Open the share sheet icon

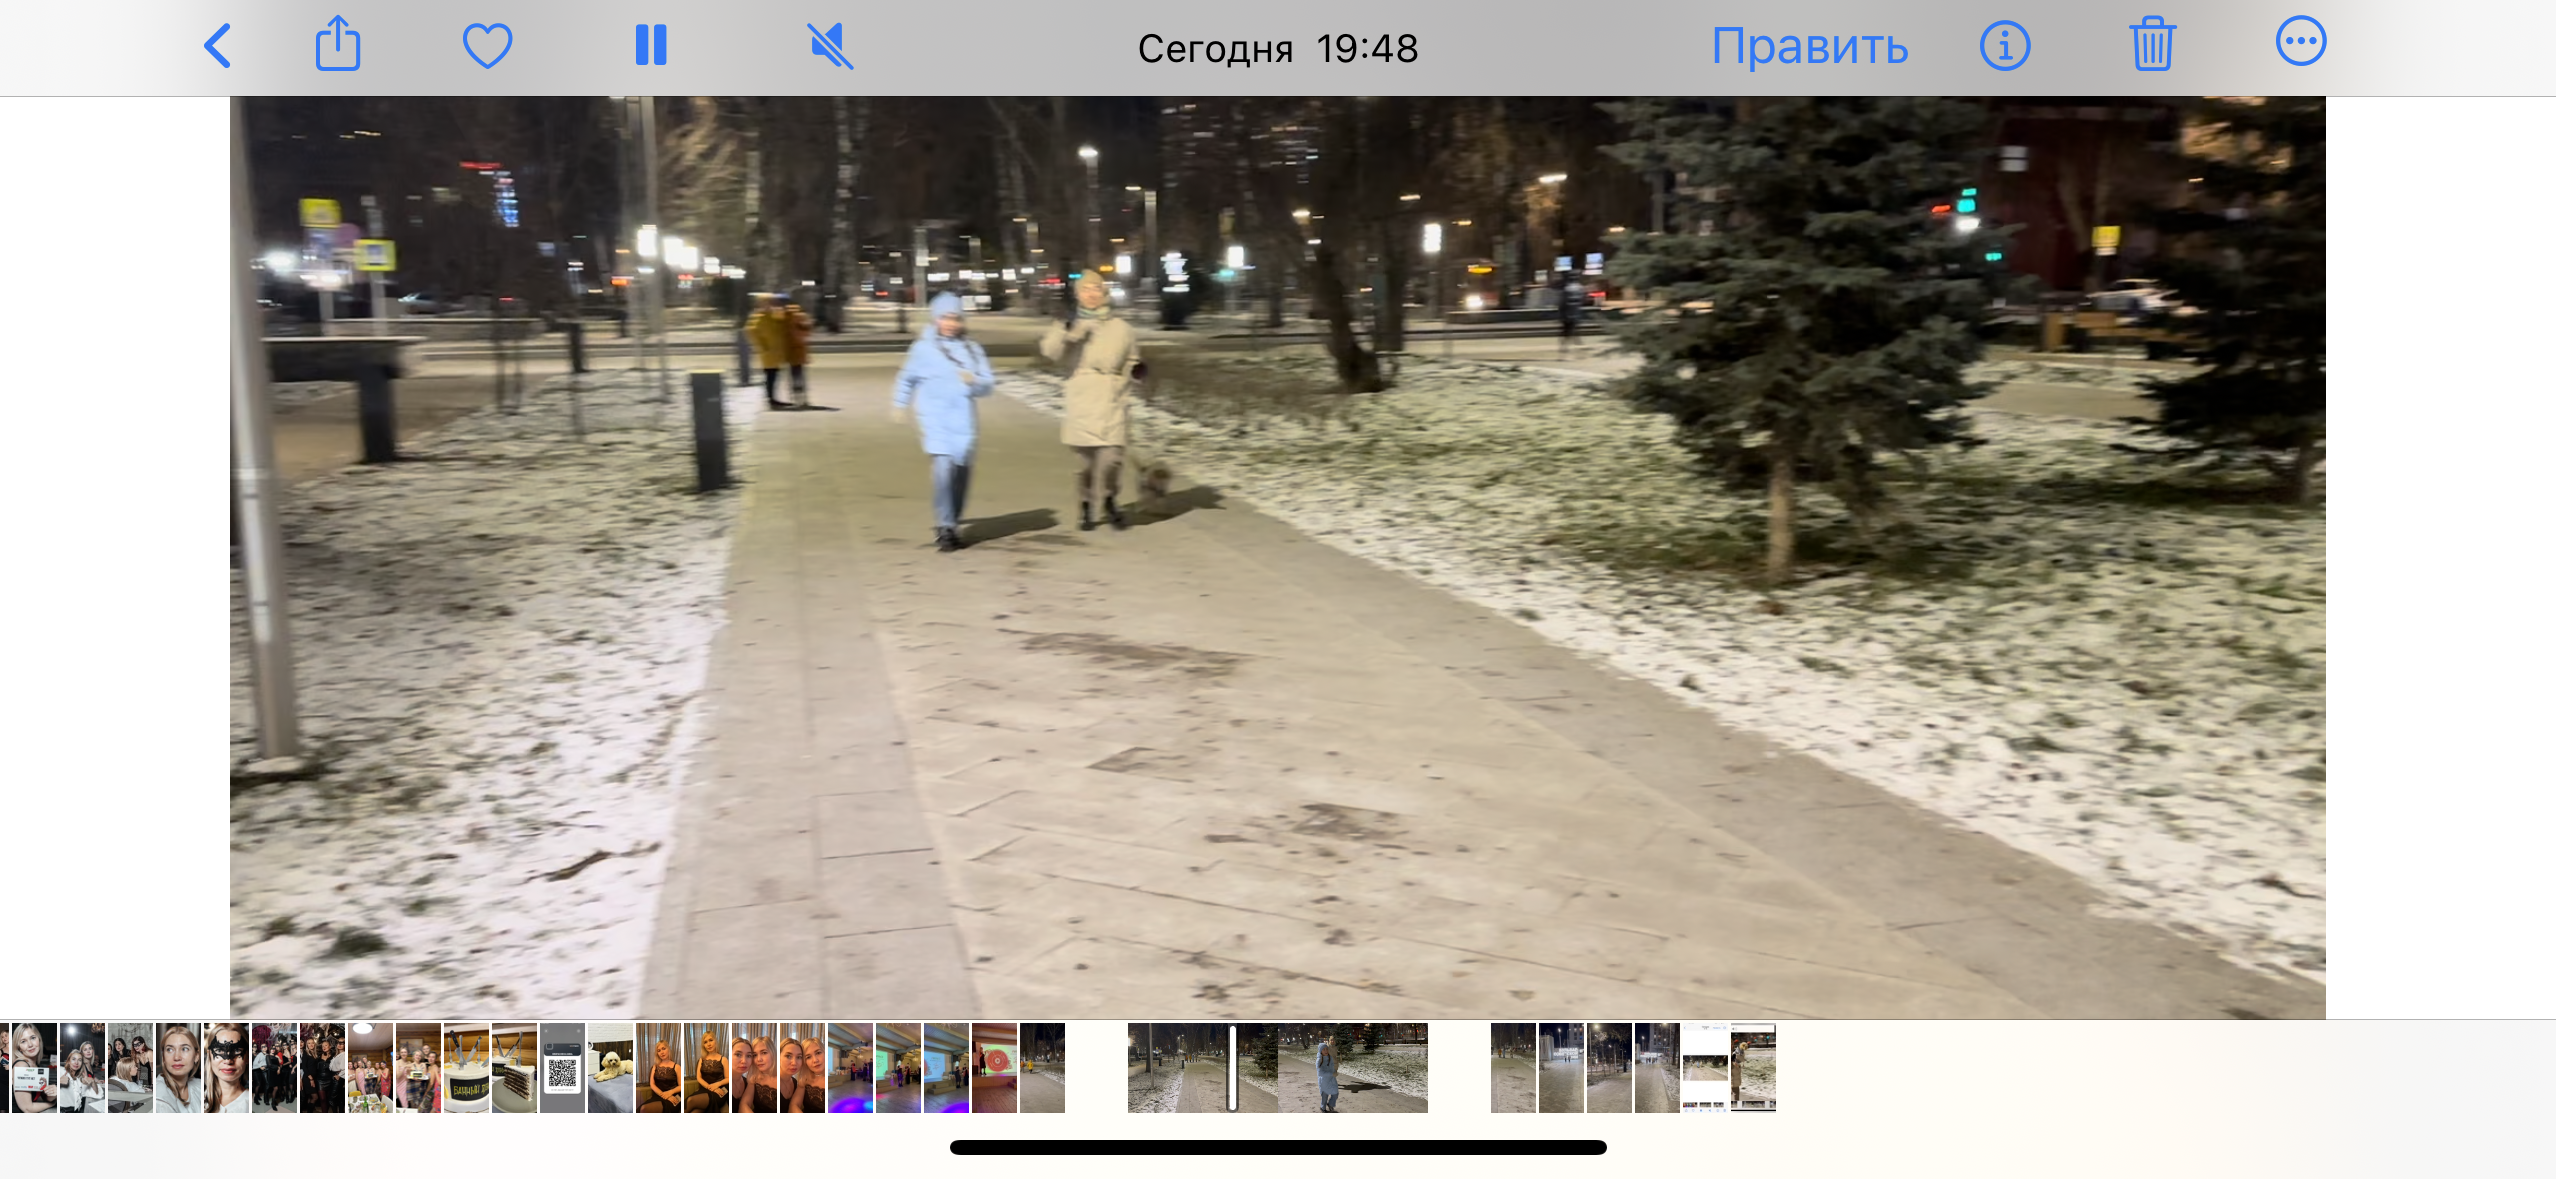click(338, 44)
